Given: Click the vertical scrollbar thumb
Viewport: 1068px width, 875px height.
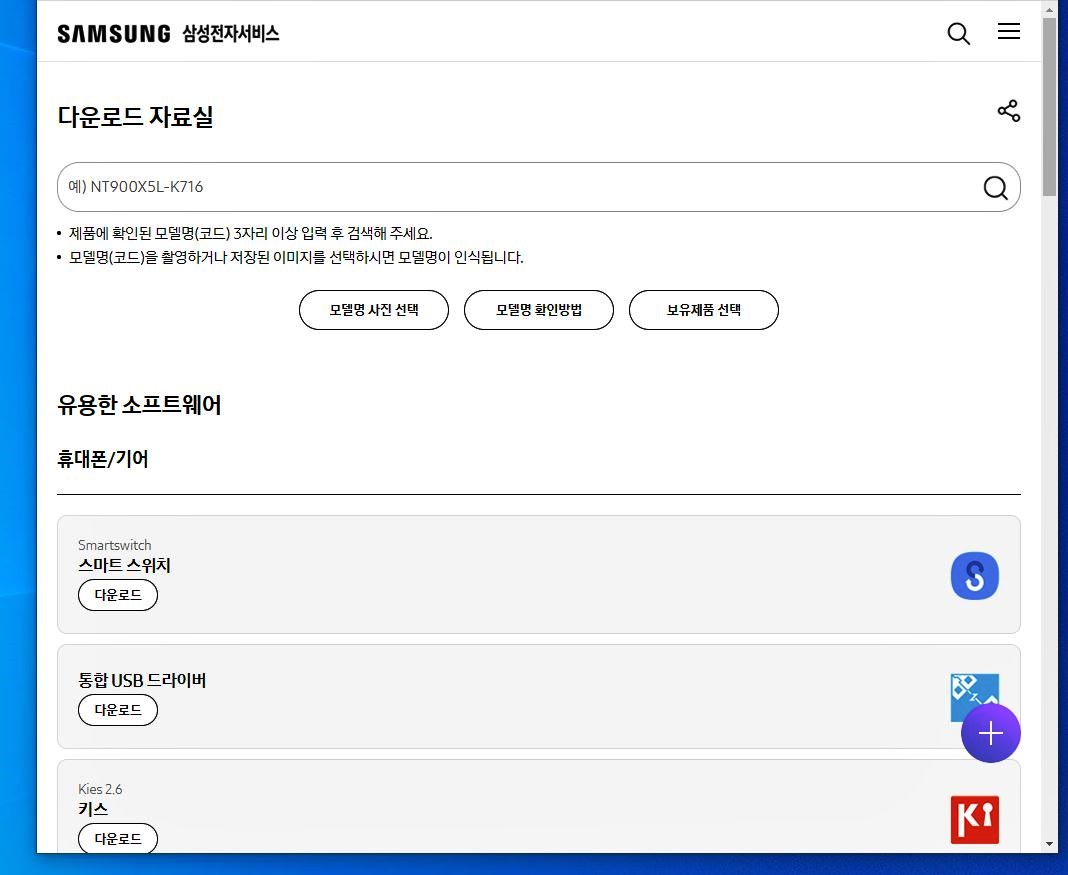Looking at the screenshot, I should 1049,107.
